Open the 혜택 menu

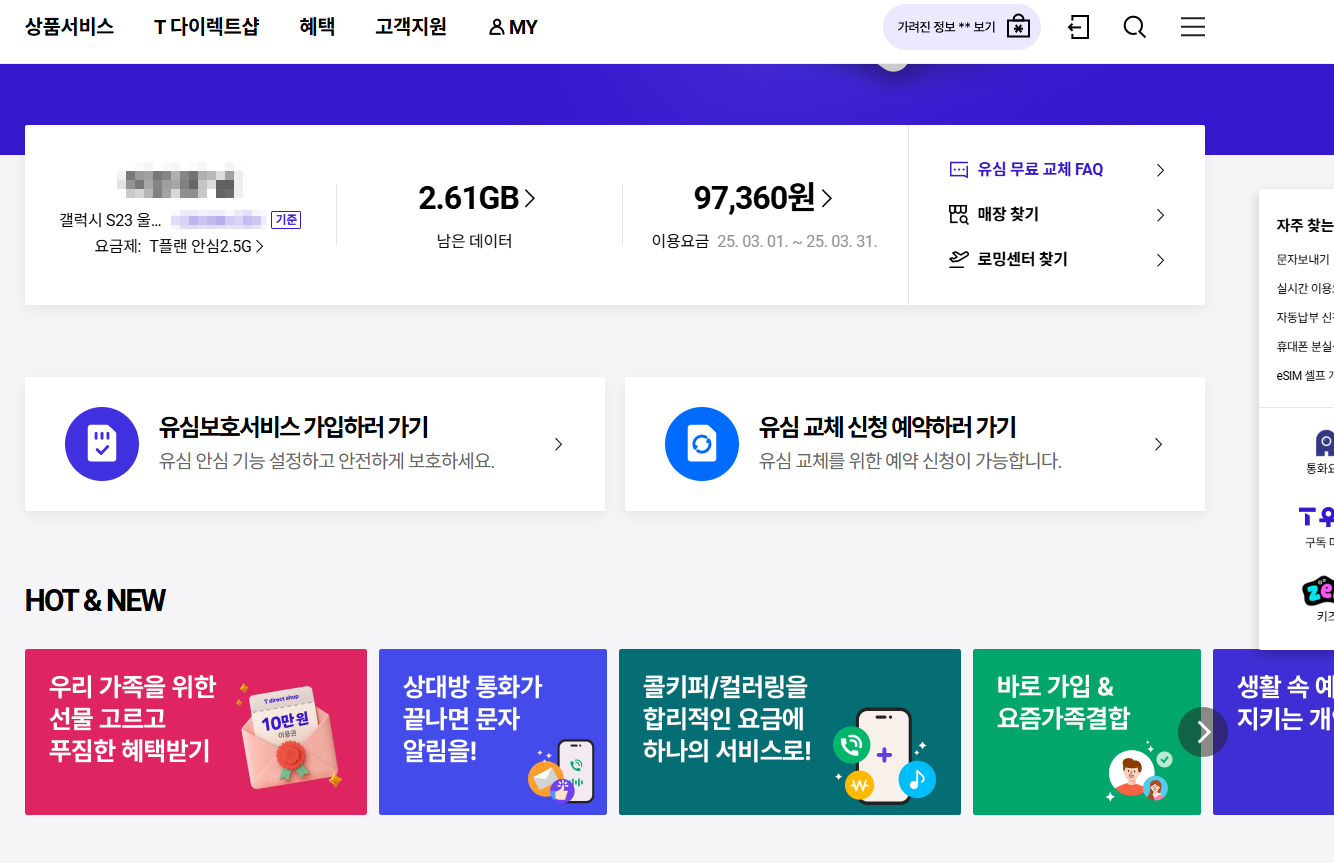[x=317, y=27]
